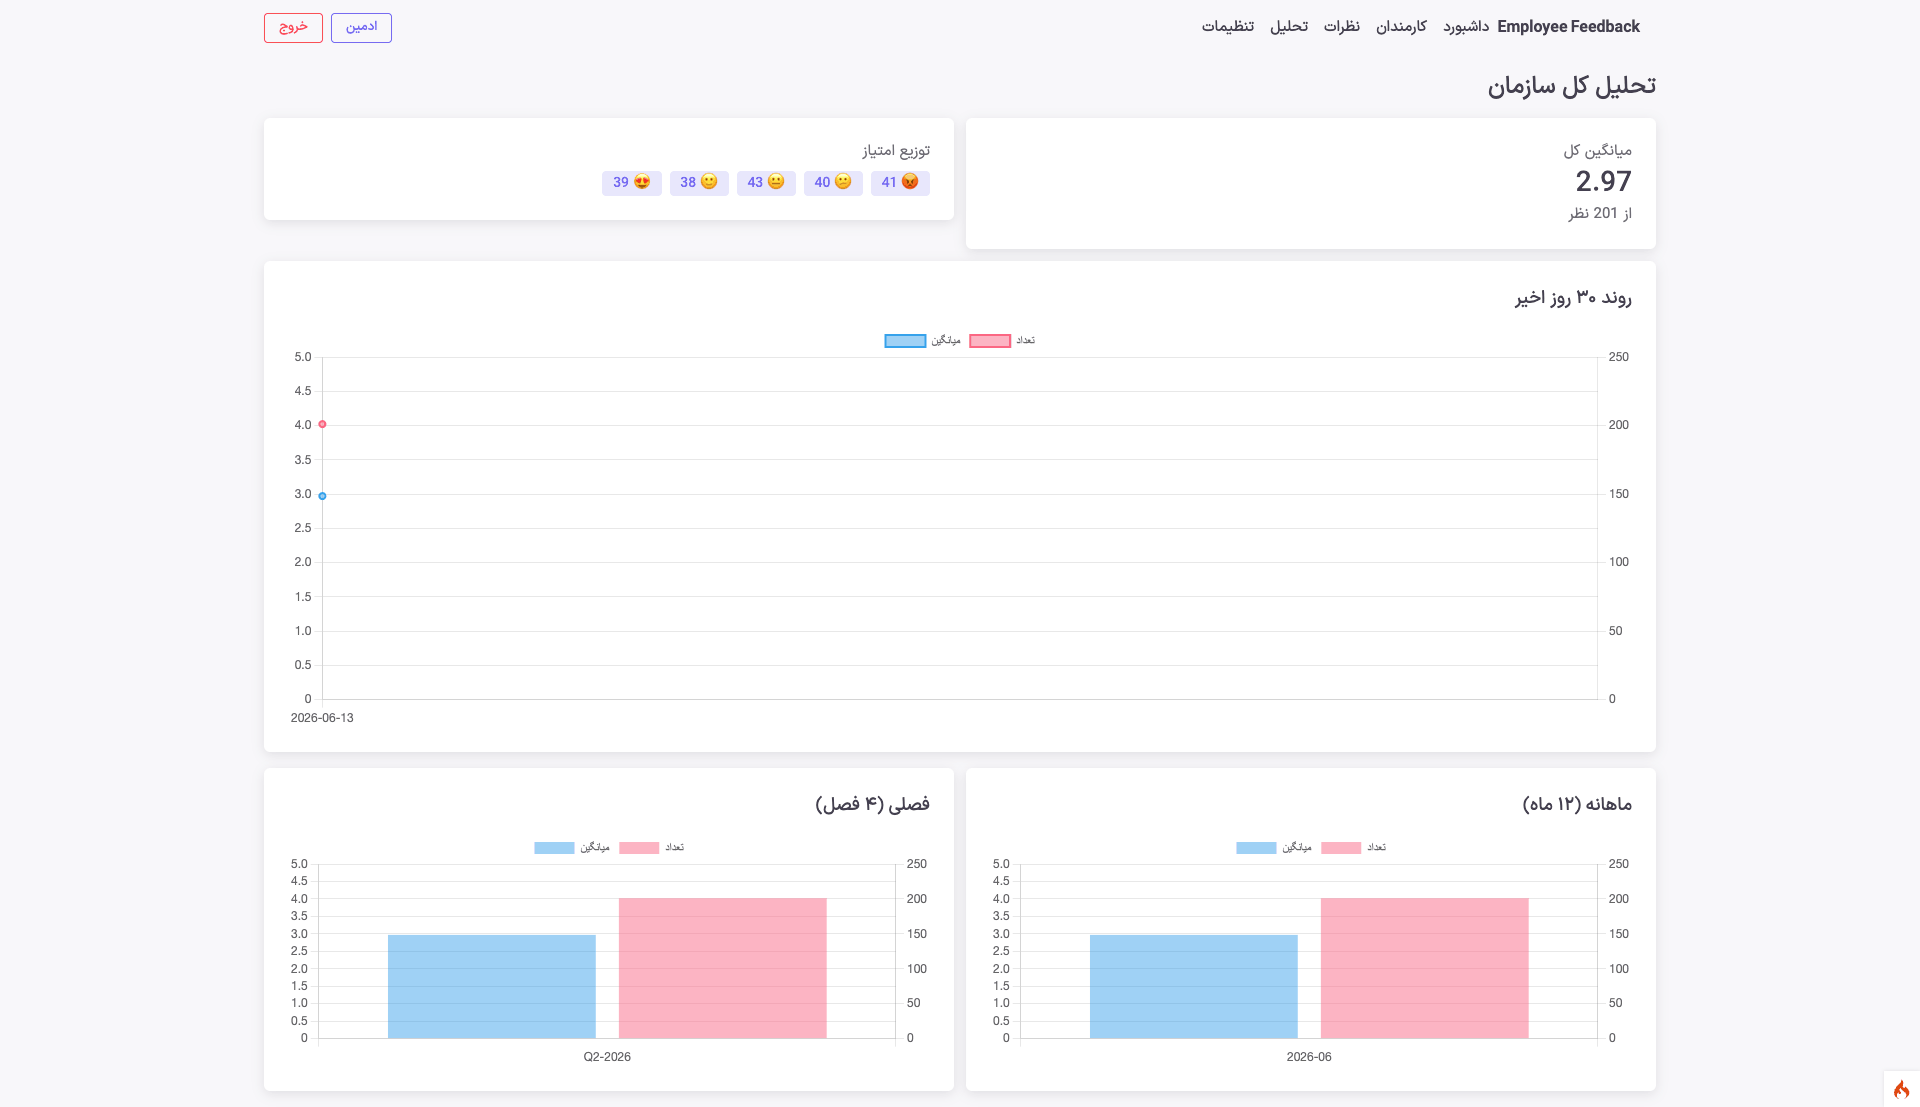The width and height of the screenshot is (1920, 1107).
Task: Click the overall average value 2.97
Action: coord(1603,181)
